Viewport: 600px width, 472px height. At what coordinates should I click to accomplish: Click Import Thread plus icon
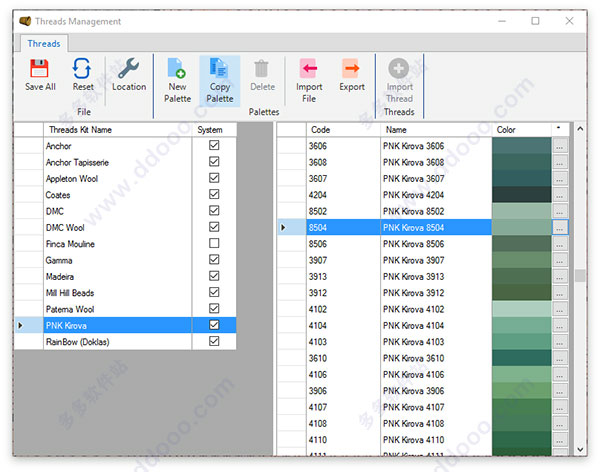point(399,69)
